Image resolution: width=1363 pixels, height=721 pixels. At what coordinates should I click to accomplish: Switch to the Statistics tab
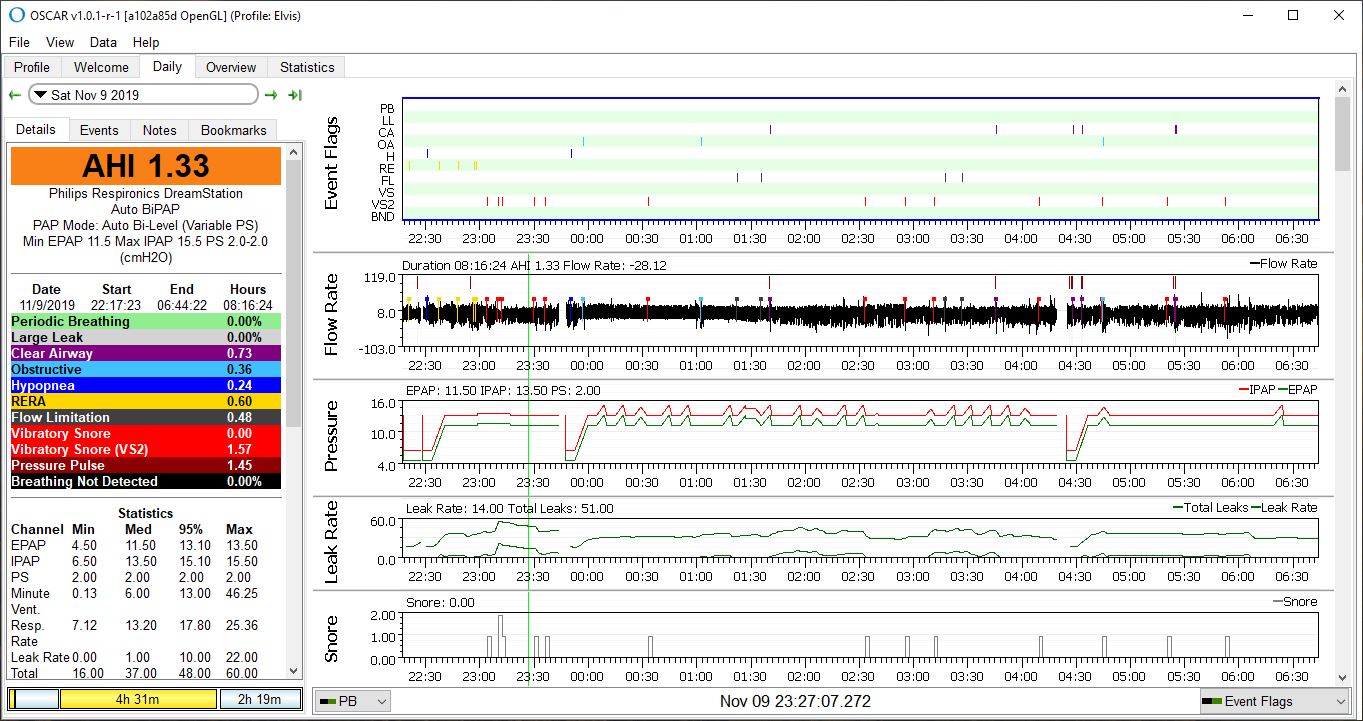point(307,67)
